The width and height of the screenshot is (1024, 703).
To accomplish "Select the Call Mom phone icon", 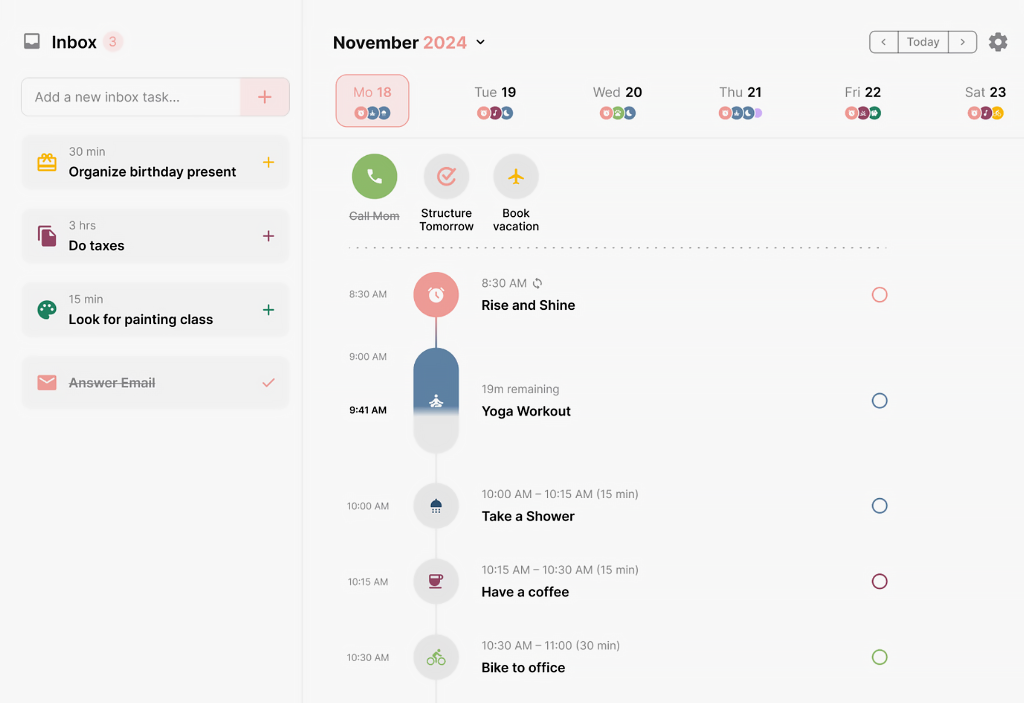I will tap(374, 176).
